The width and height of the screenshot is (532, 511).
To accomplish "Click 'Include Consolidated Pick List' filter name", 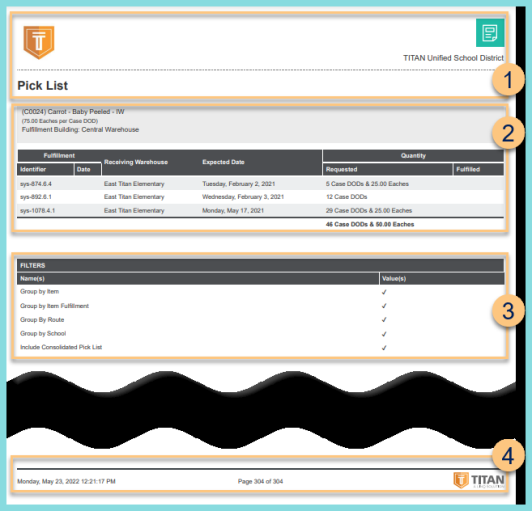I will pos(61,347).
